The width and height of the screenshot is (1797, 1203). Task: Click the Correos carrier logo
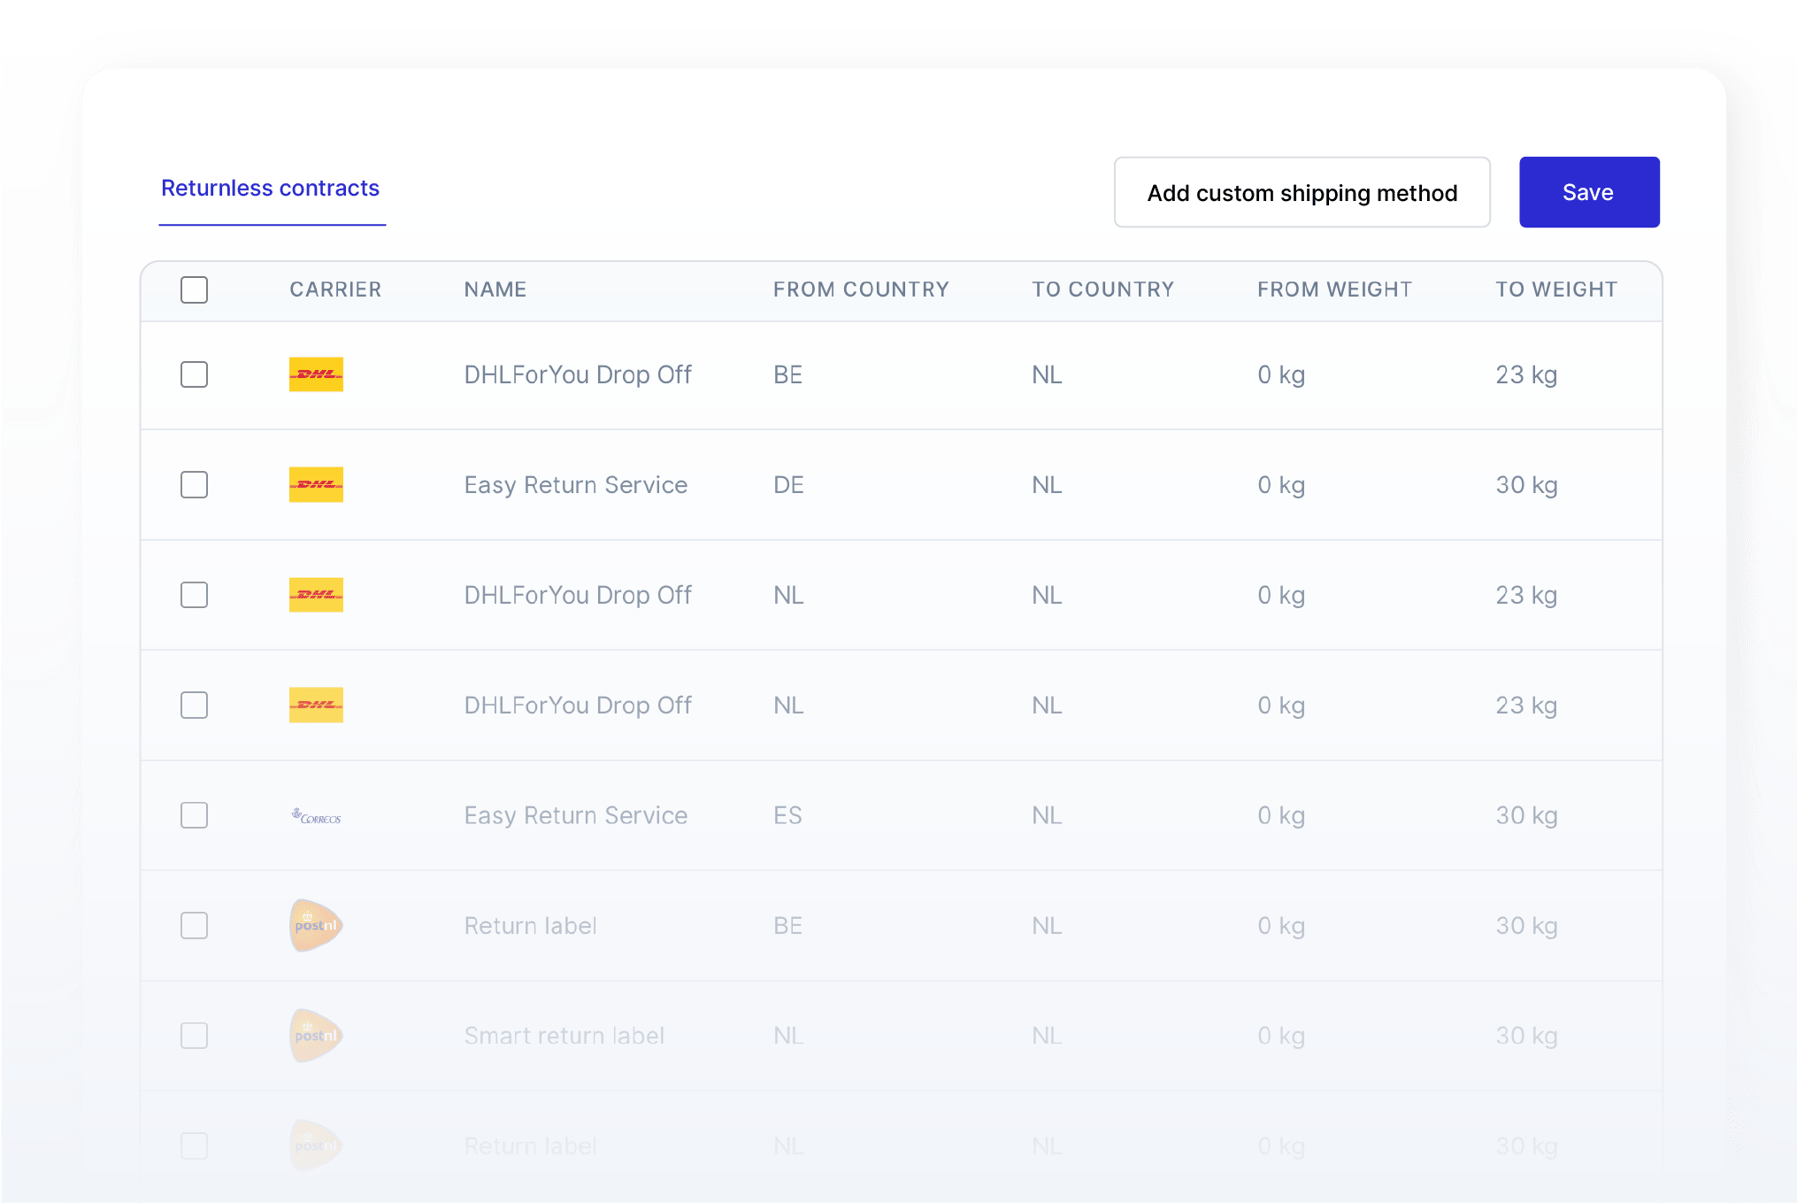pyautogui.click(x=316, y=816)
